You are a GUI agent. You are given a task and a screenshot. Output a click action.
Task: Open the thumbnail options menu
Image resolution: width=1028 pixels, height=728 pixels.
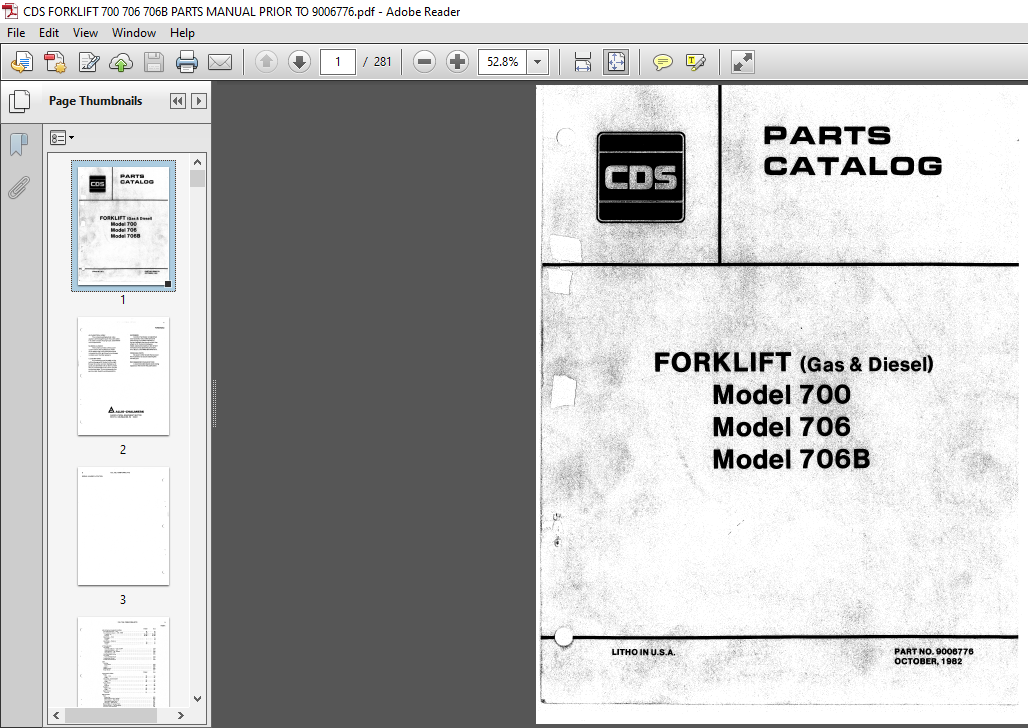[62, 138]
